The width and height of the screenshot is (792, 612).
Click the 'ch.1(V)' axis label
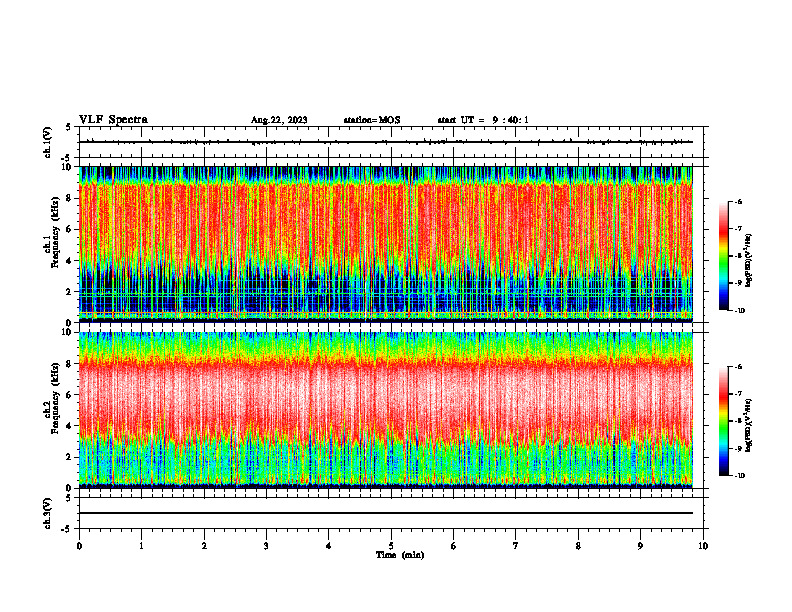click(48, 142)
